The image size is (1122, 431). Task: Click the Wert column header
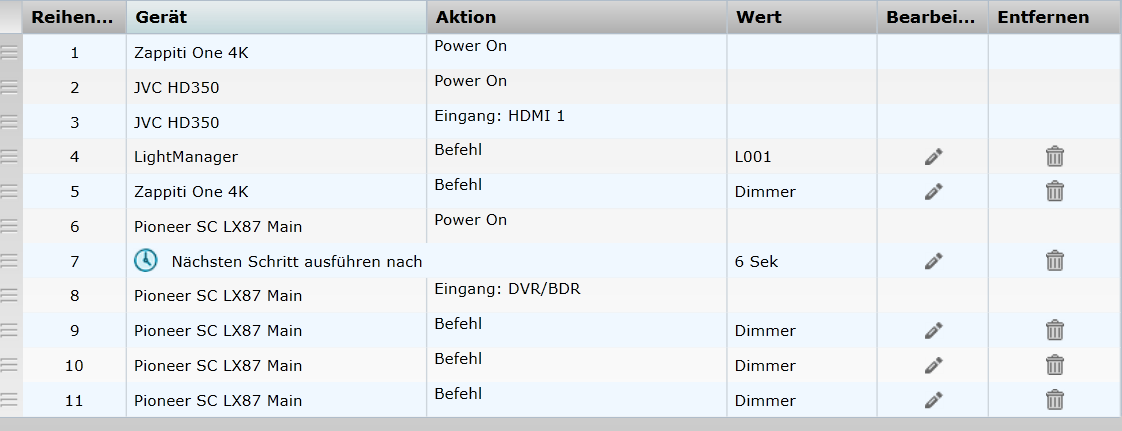pos(802,17)
